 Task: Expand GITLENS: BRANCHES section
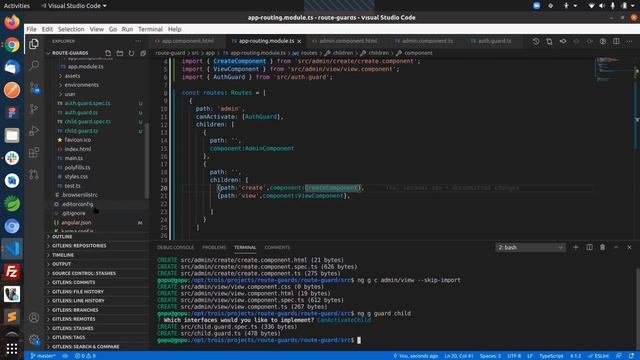[97, 310]
